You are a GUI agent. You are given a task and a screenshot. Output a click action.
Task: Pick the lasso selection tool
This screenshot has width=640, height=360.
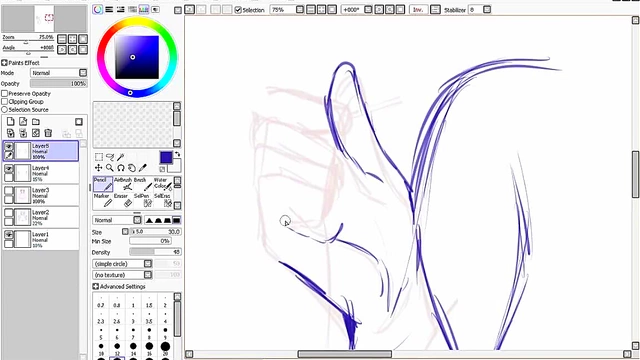coord(110,157)
